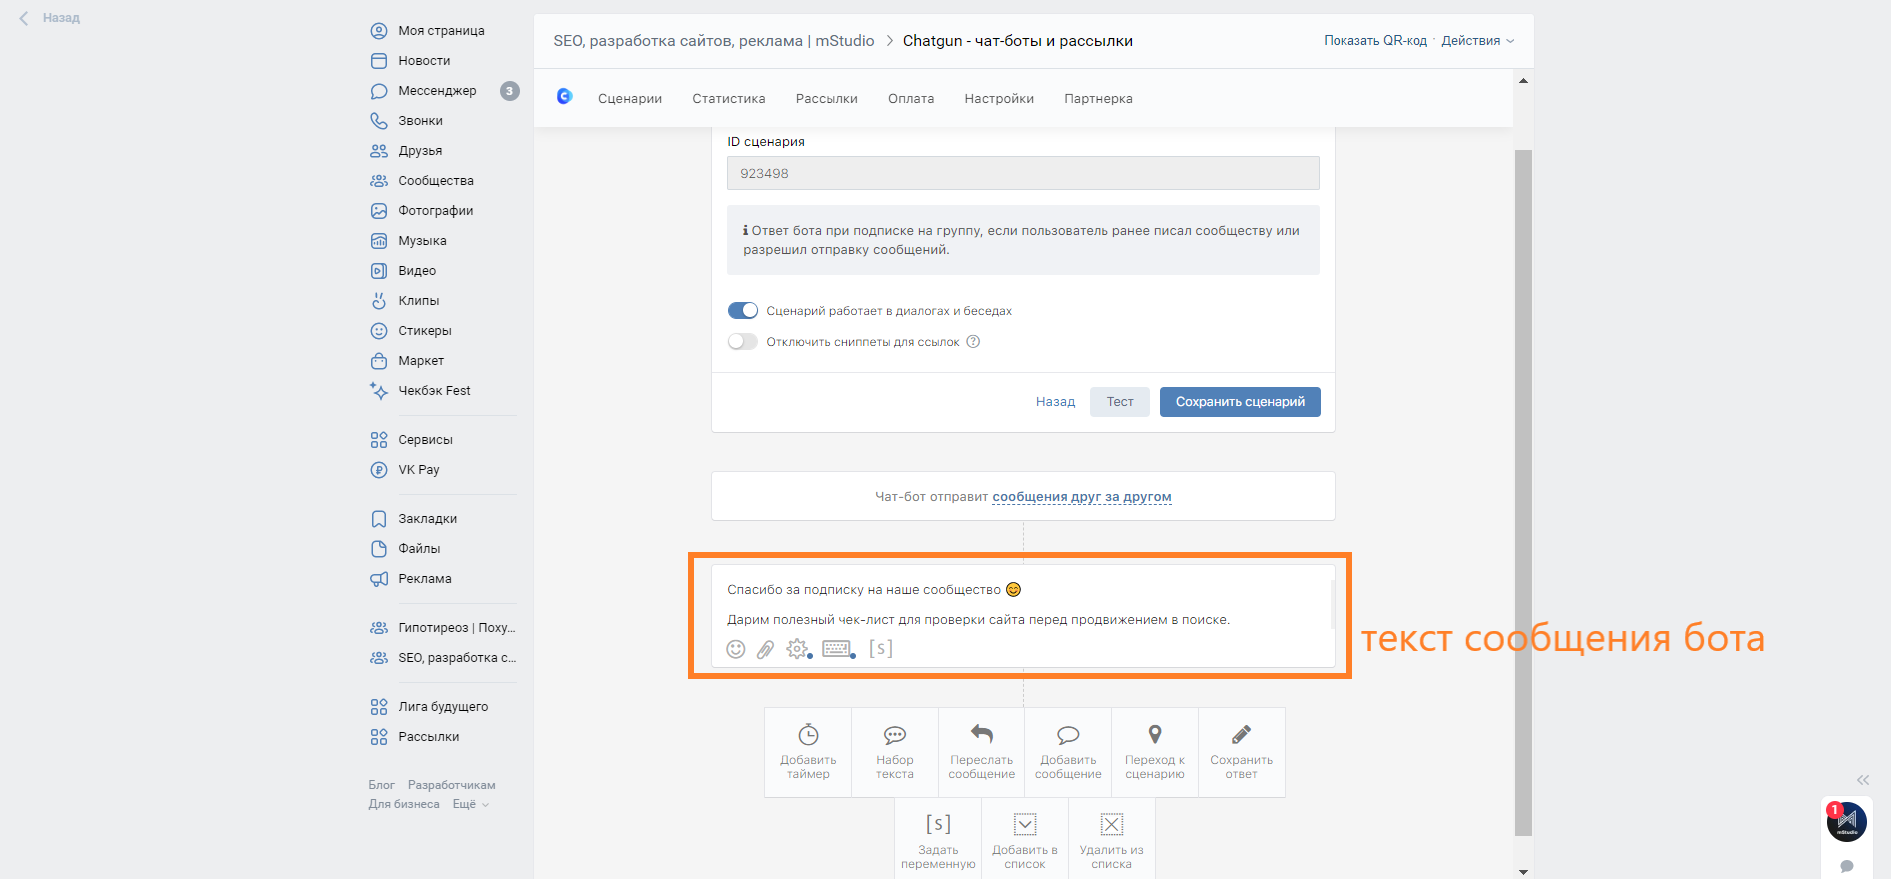Attach file with paperclip icon
The image size is (1891, 879).
(765, 650)
